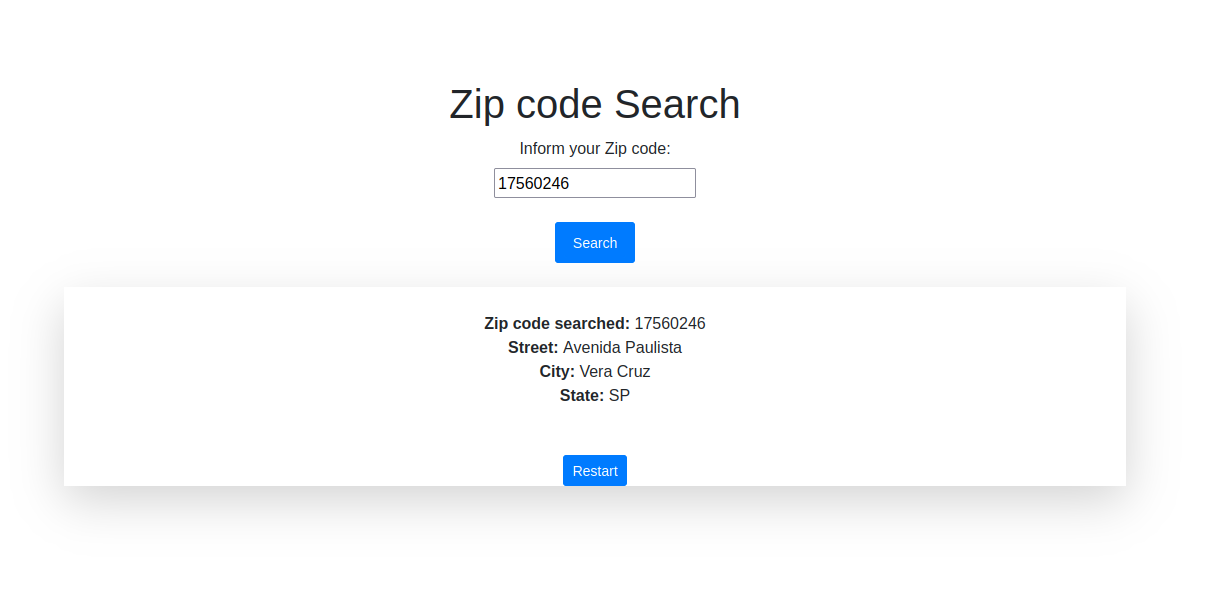Click the blue Search button below the input
Image resolution: width=1221 pixels, height=591 pixels.
594,242
